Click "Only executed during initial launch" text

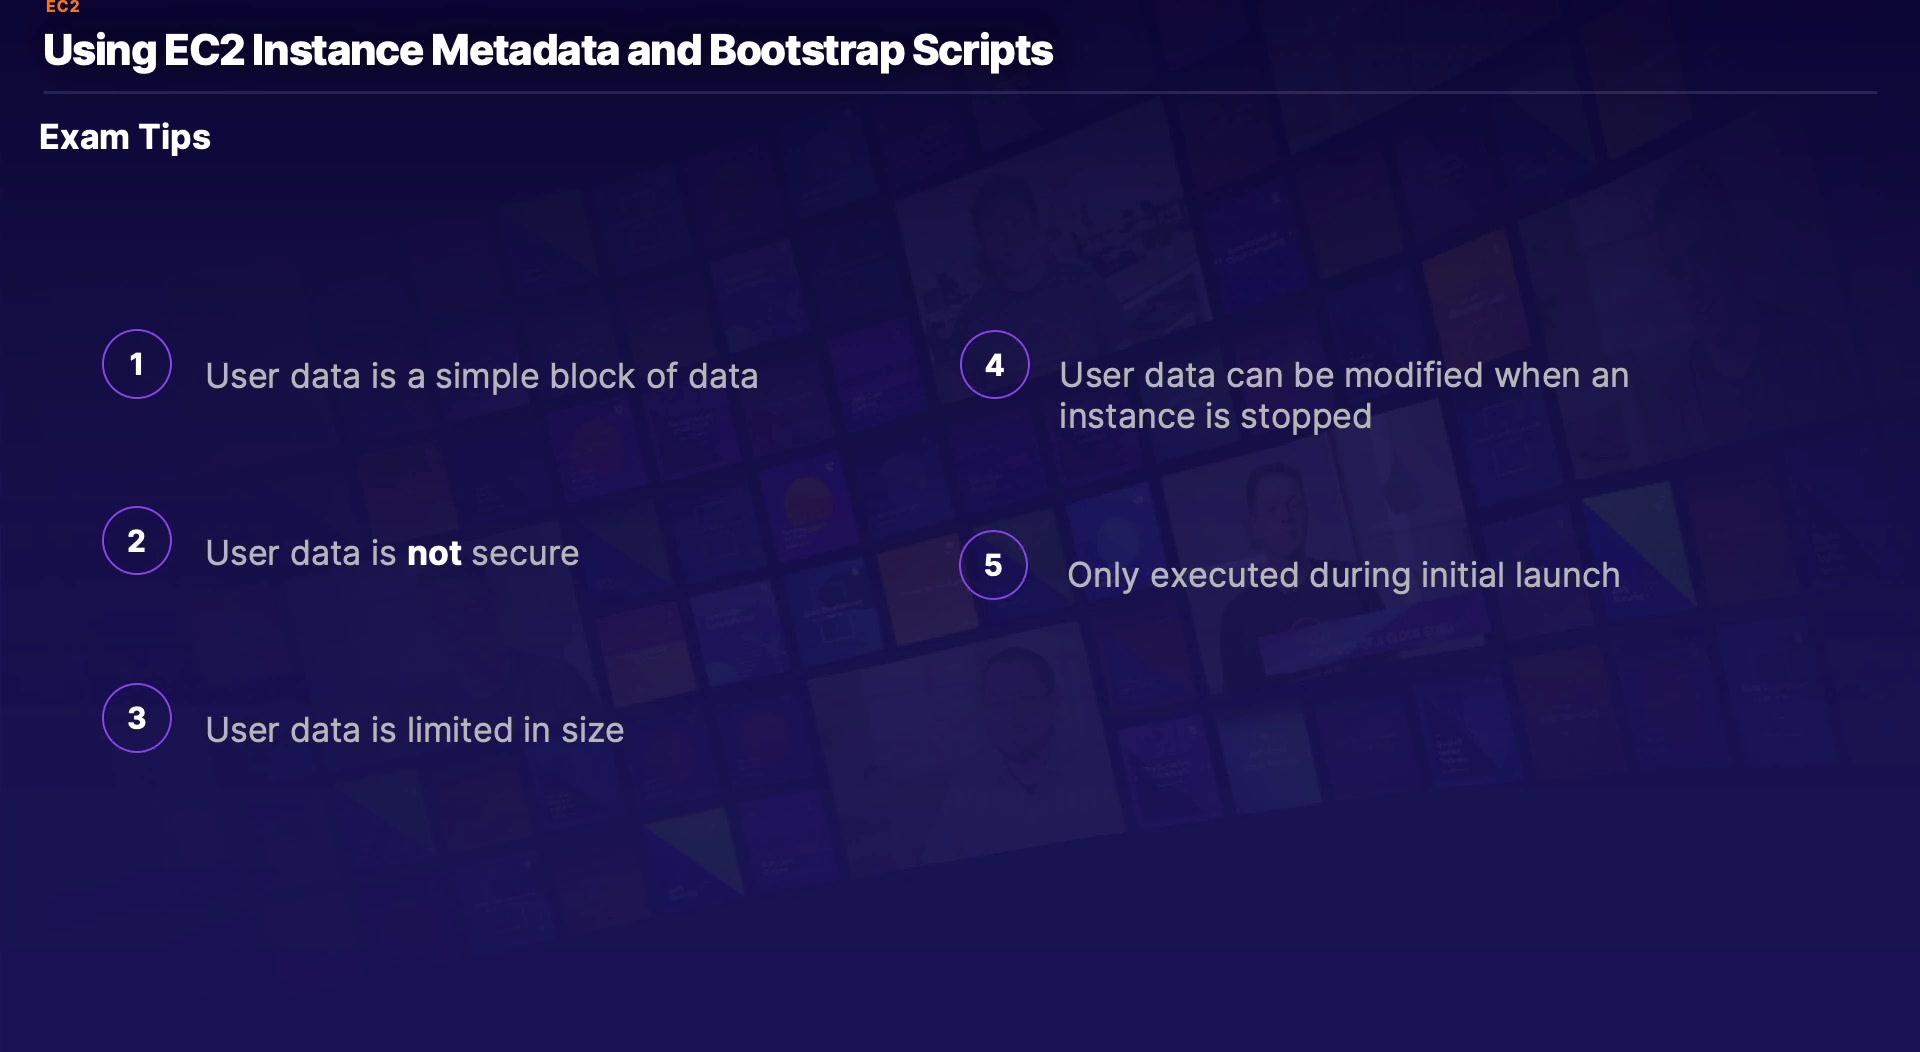point(1343,575)
